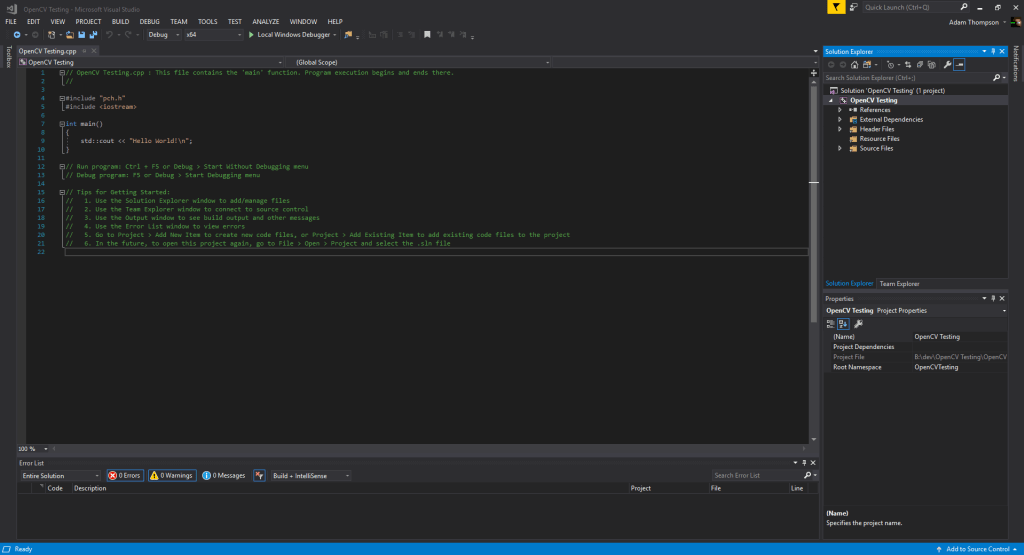The height and width of the screenshot is (555, 1024).
Task: Click the Solution Explorer Home icon
Action: pyautogui.click(x=854, y=65)
